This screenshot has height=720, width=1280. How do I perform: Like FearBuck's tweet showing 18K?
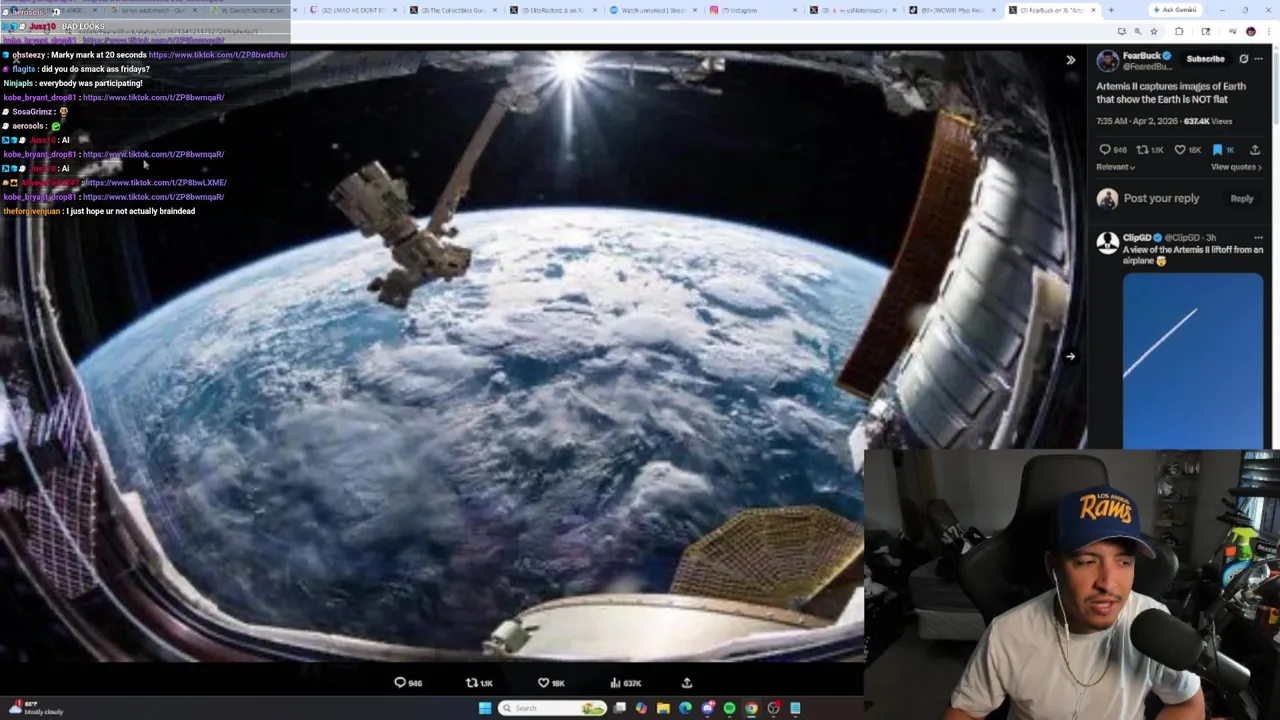[x=1188, y=150]
